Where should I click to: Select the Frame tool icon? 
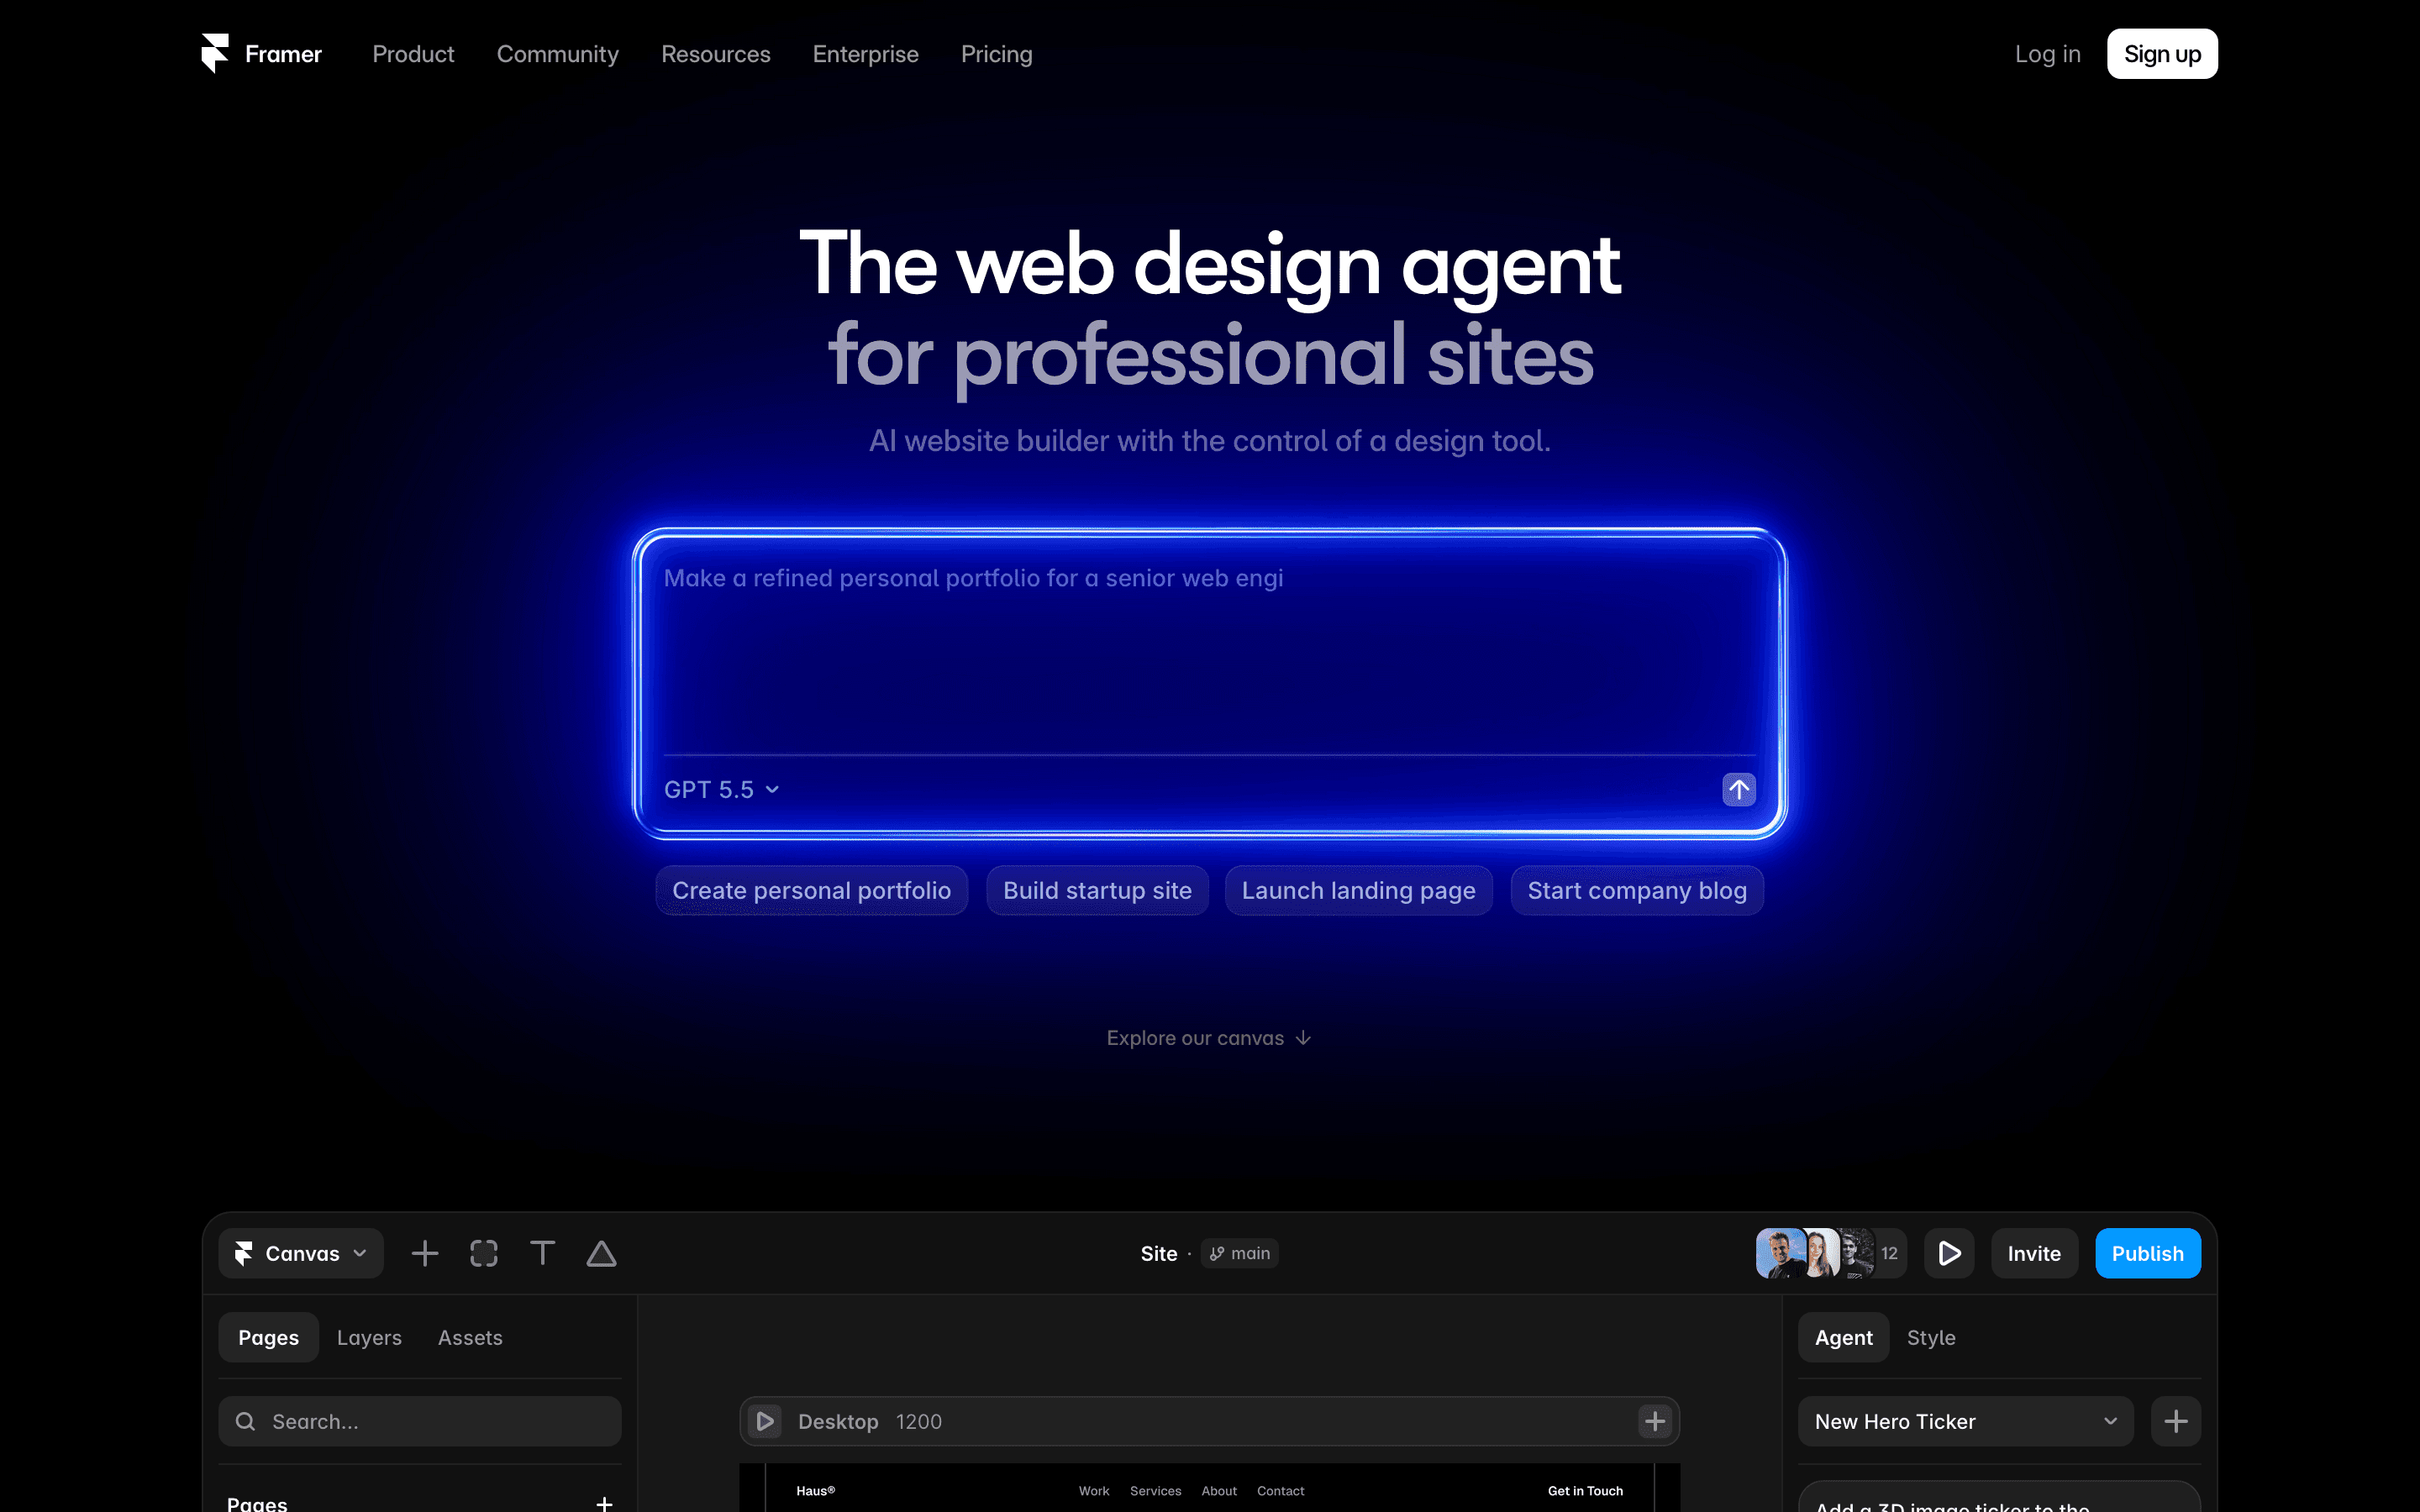pyautogui.click(x=484, y=1253)
